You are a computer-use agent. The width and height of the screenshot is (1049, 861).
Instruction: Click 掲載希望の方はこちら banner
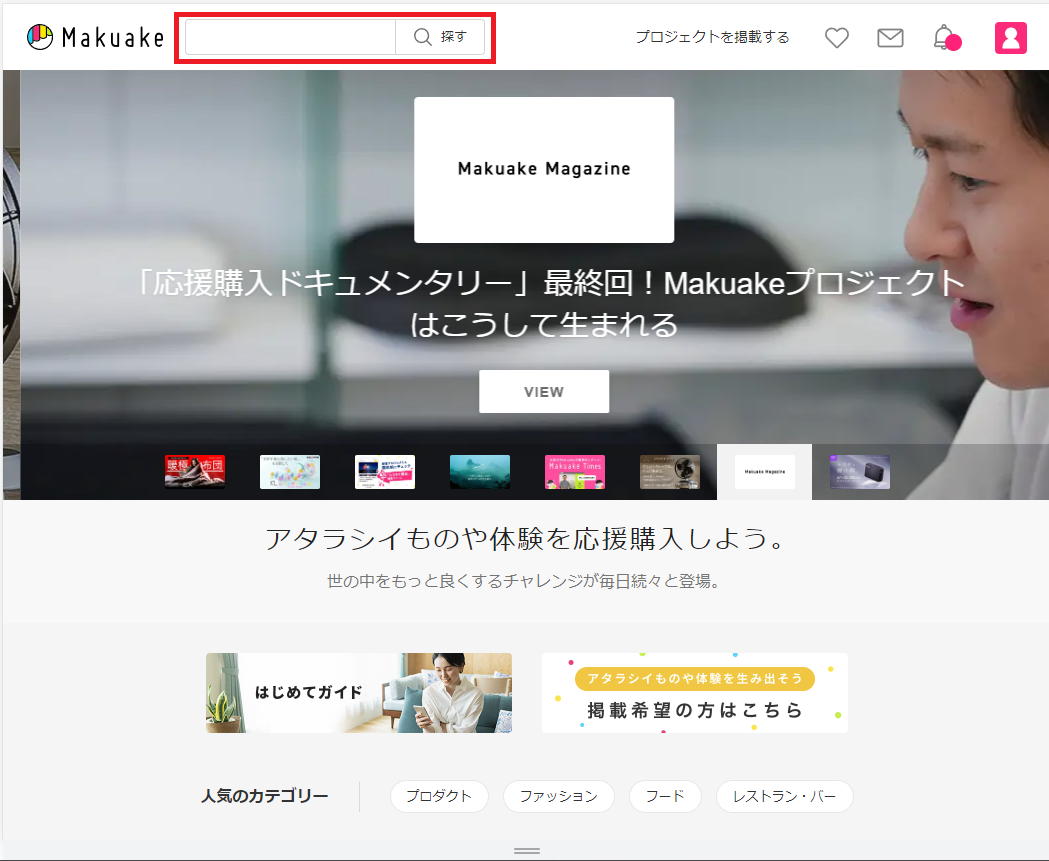pyautogui.click(x=695, y=692)
